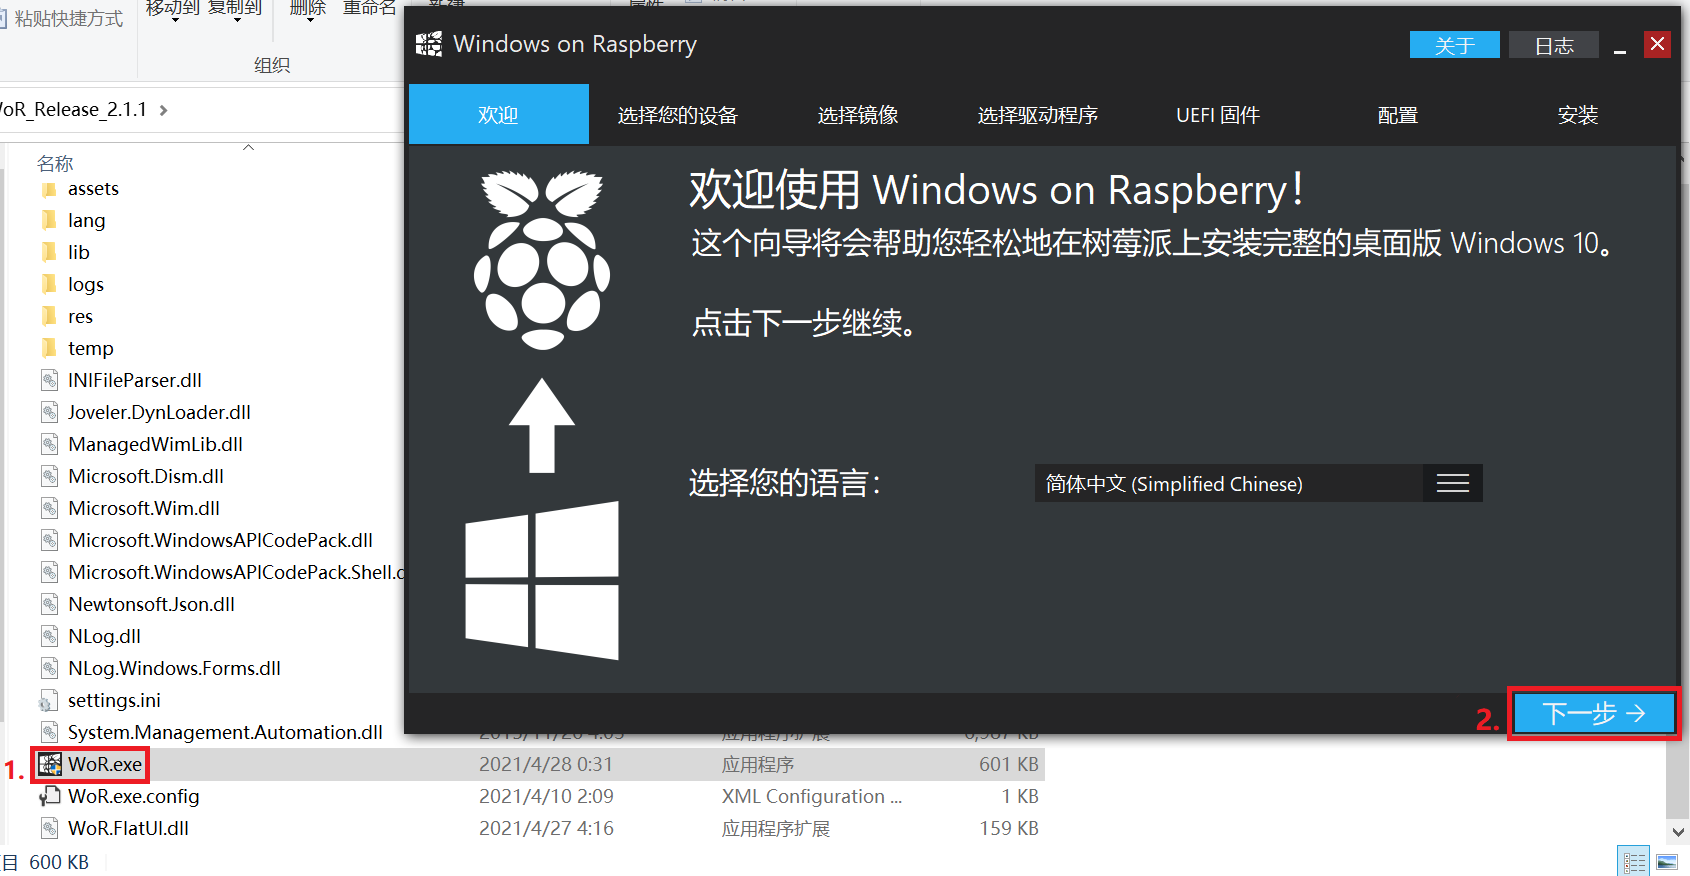
Task: Click the System.Management.Automation.dll file icon
Action: (49, 733)
